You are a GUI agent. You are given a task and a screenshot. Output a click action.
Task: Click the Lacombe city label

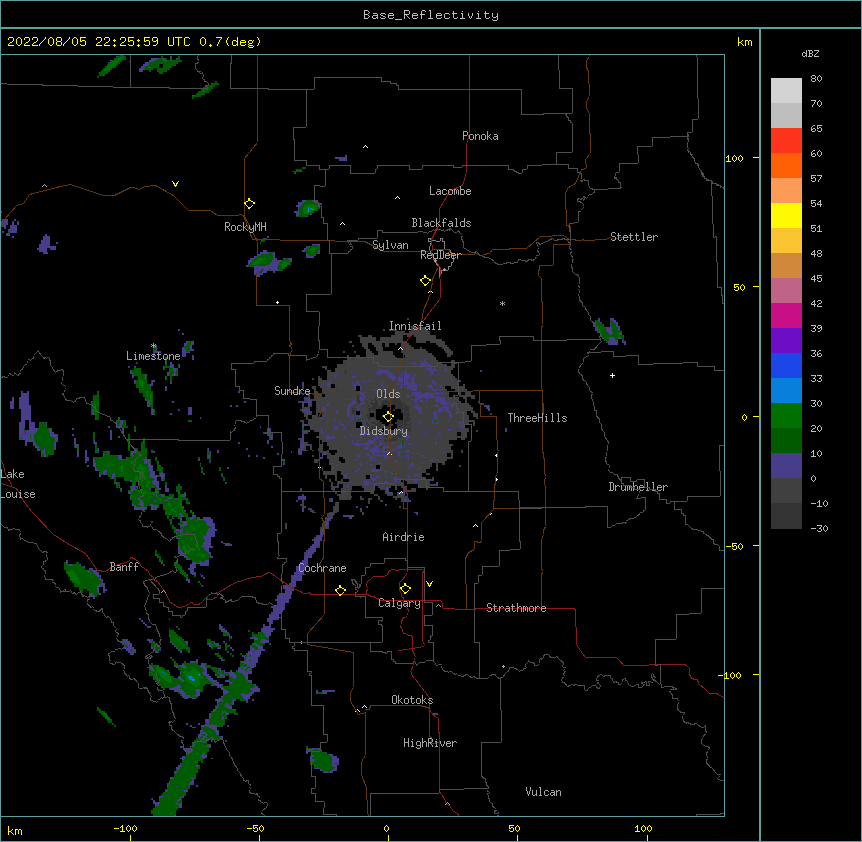(450, 191)
